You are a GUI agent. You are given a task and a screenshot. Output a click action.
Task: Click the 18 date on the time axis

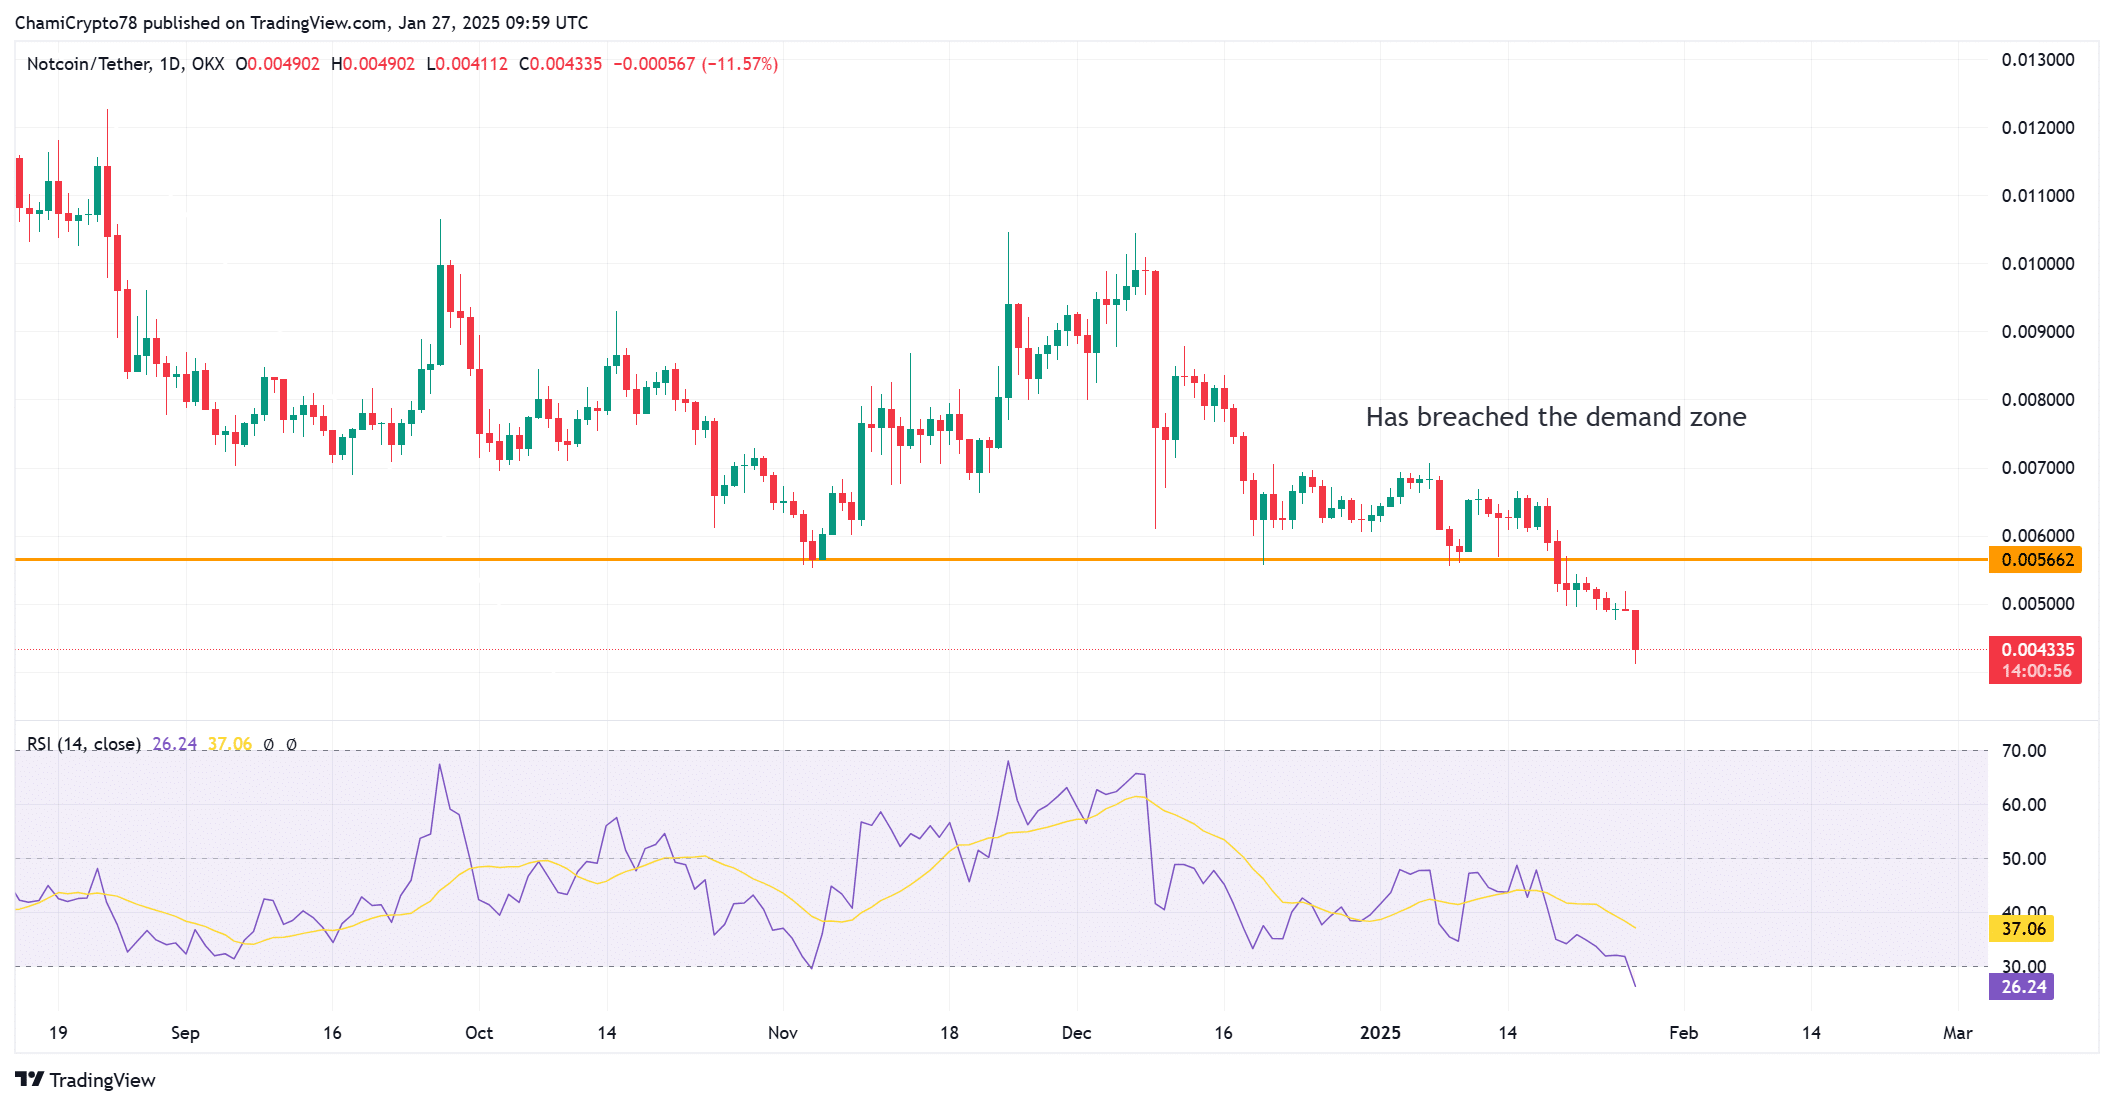(x=949, y=1033)
